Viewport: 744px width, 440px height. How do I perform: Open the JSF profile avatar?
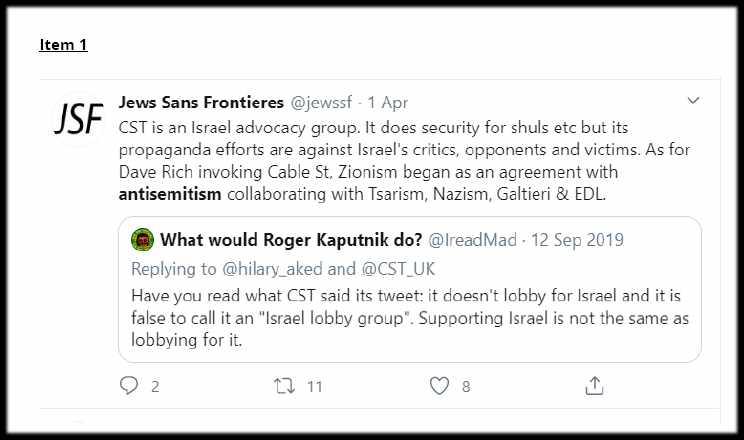[77, 119]
